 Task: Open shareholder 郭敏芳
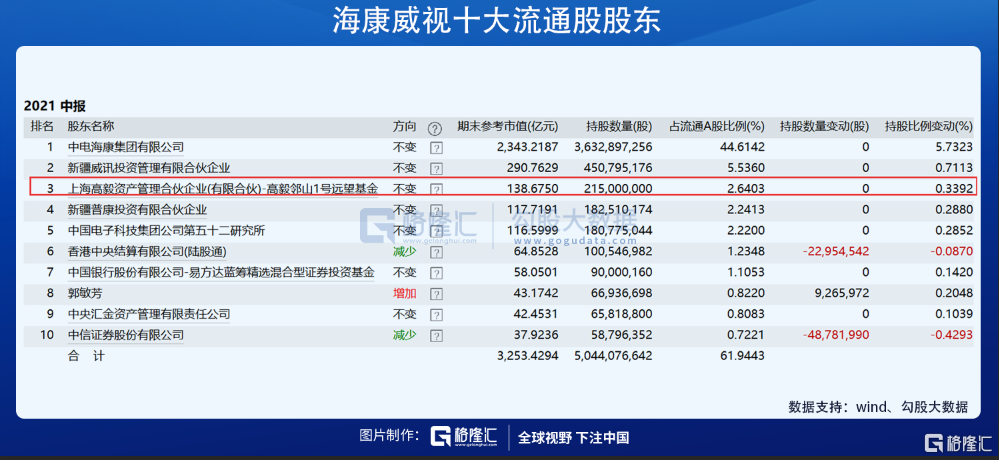[x=85, y=293]
